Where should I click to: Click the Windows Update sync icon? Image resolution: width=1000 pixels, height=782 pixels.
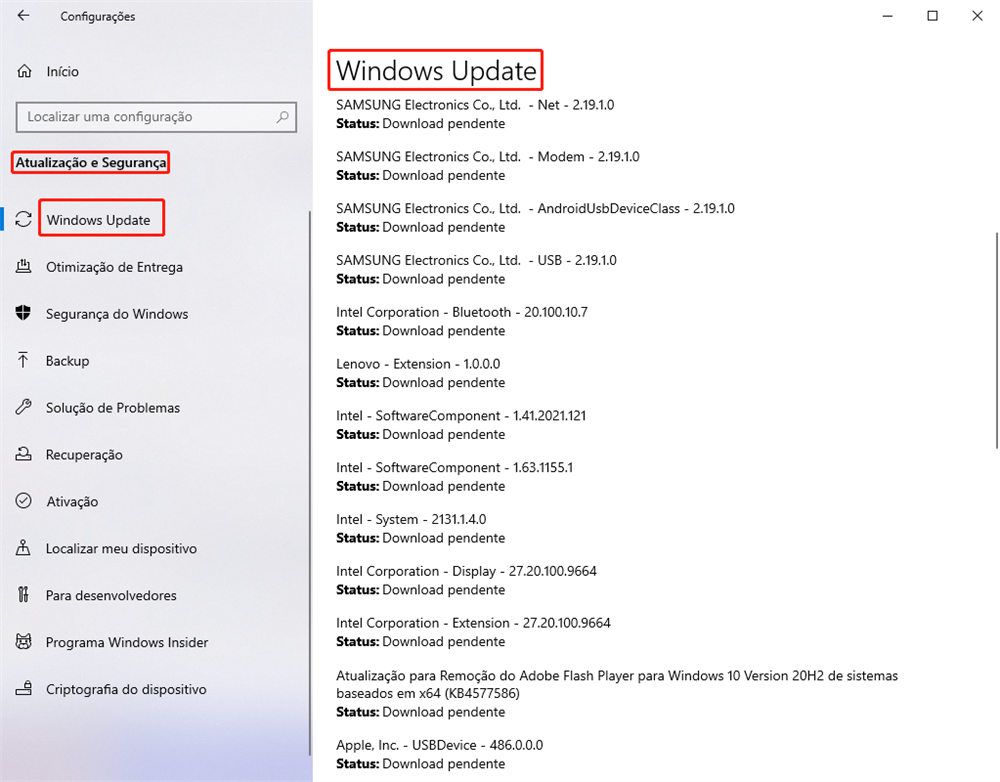coord(24,219)
